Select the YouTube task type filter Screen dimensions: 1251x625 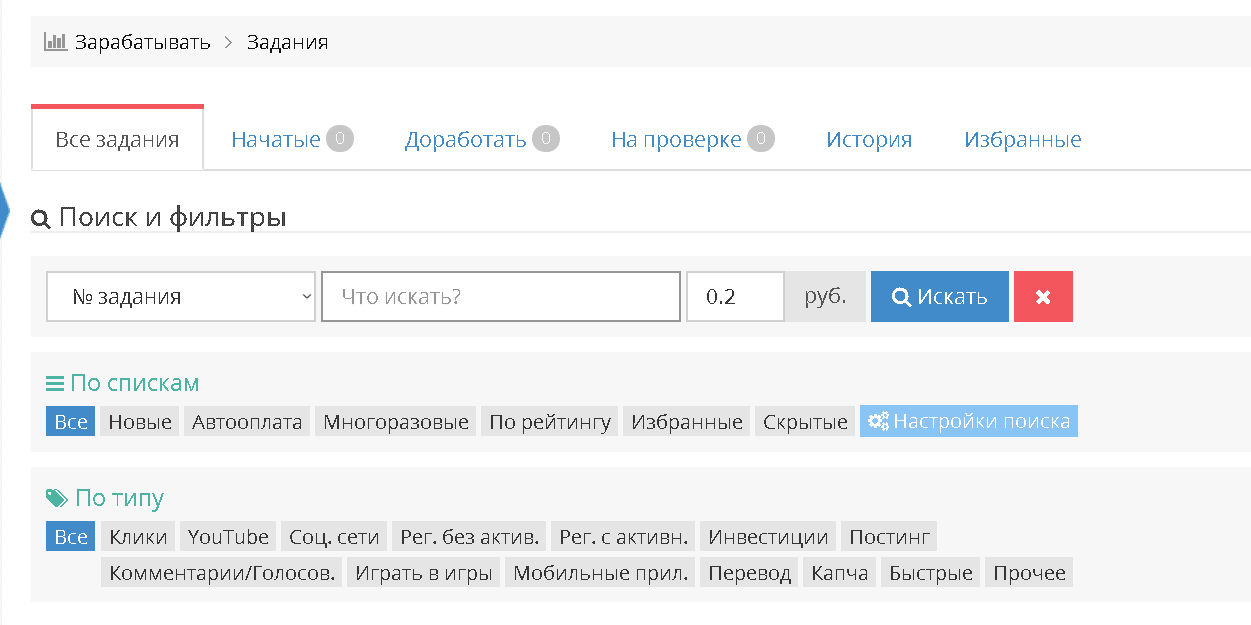[228, 537]
